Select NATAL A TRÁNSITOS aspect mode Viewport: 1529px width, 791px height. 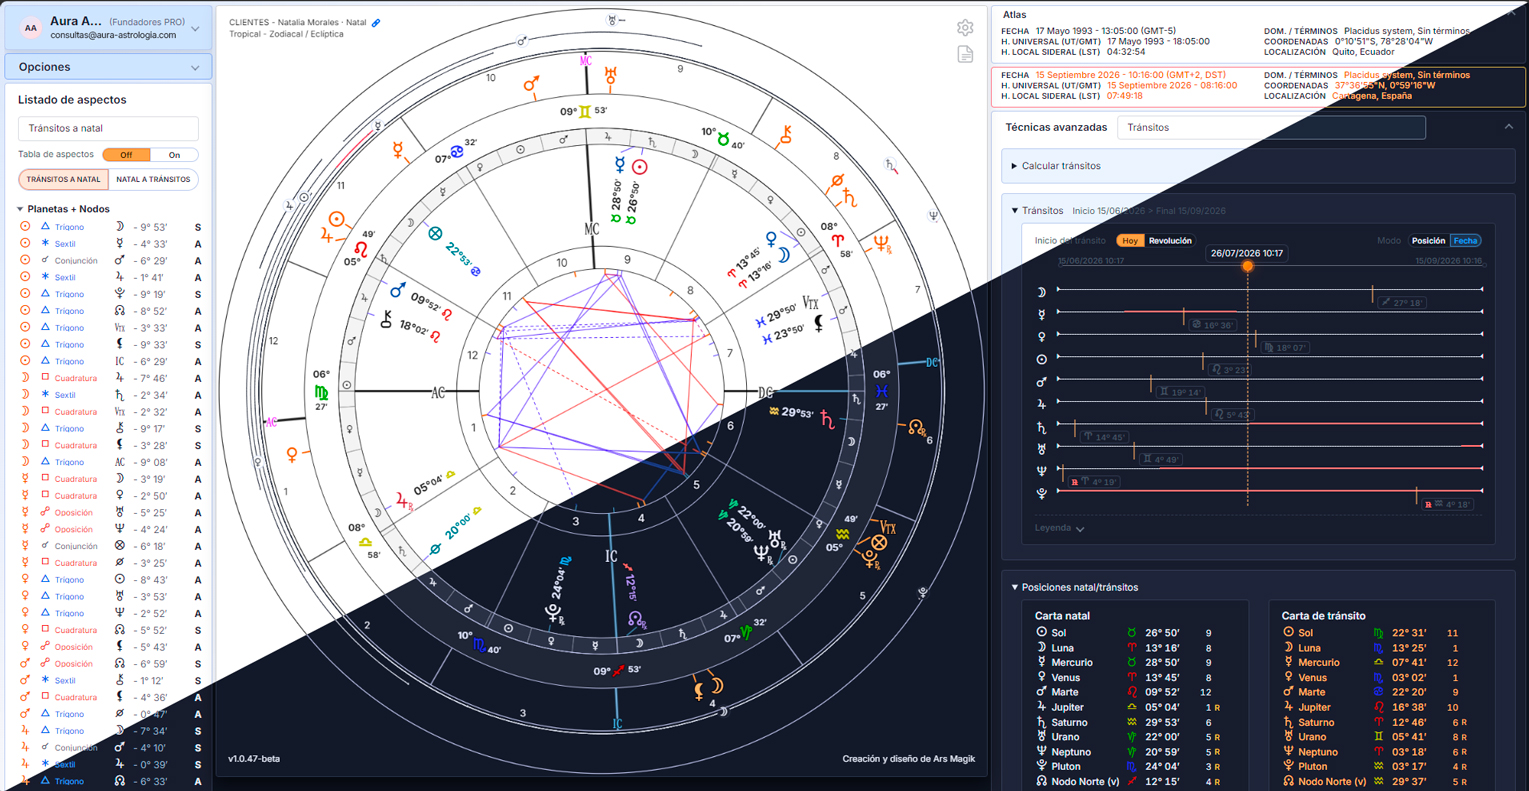pos(153,180)
